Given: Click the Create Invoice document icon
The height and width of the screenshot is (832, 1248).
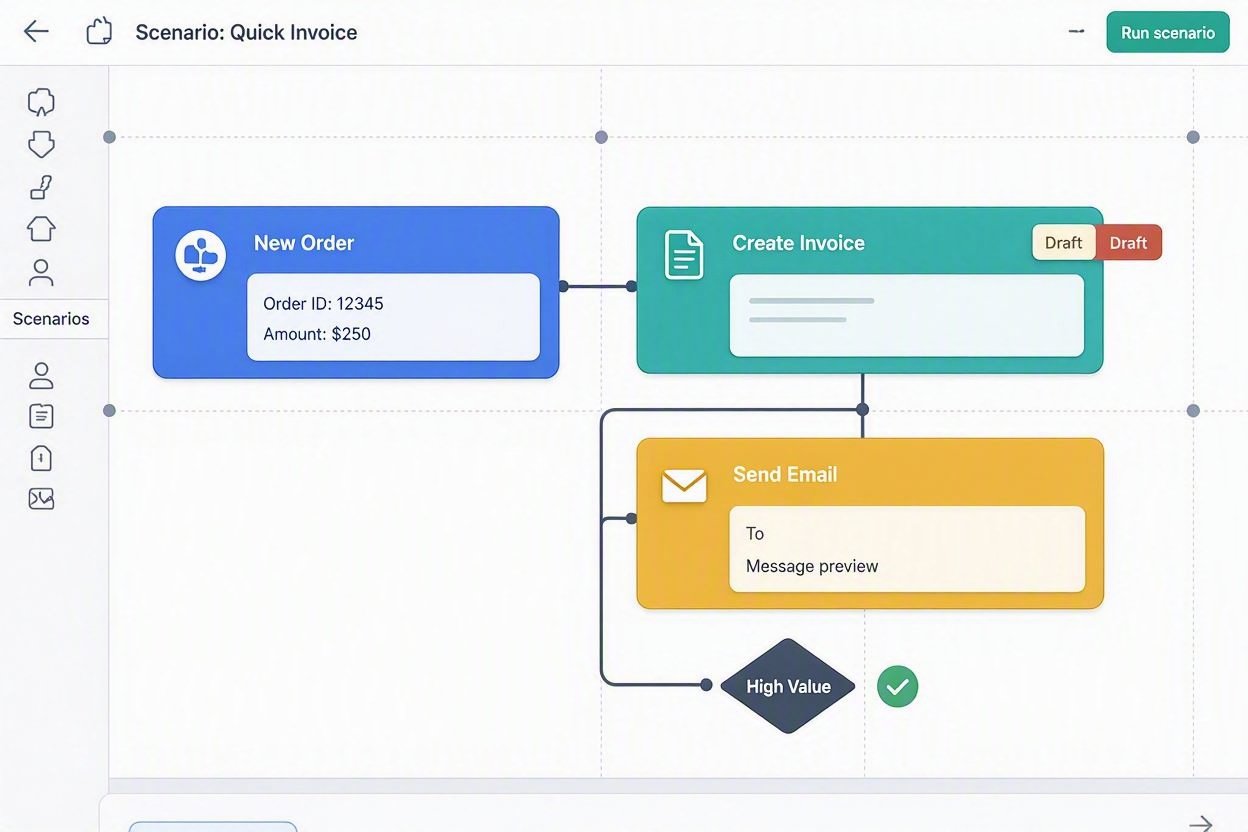Looking at the screenshot, I should [684, 255].
